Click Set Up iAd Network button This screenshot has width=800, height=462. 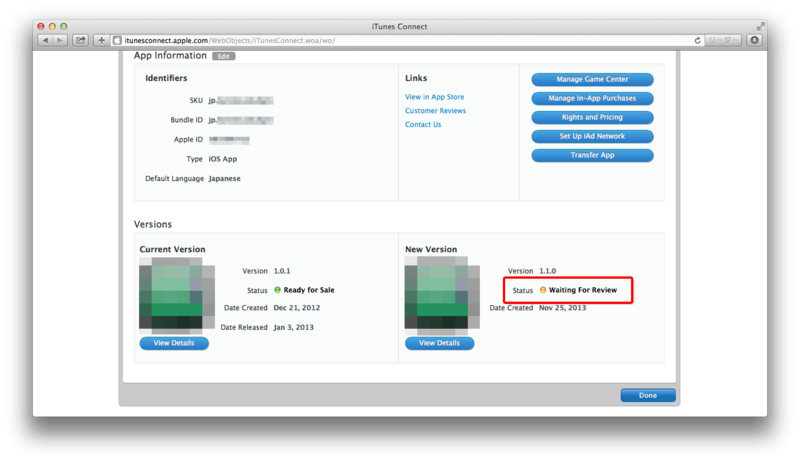(x=592, y=136)
